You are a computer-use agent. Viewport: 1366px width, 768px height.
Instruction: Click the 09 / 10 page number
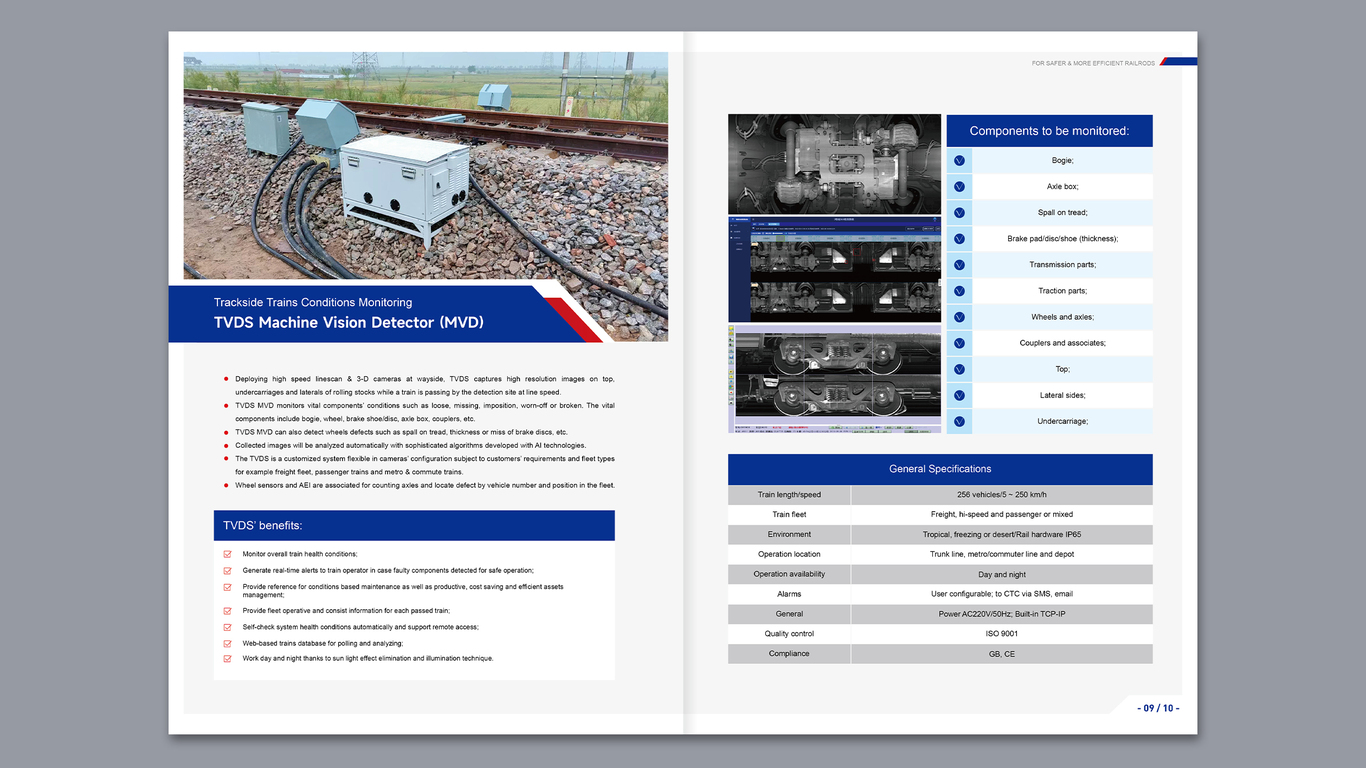click(x=1158, y=708)
